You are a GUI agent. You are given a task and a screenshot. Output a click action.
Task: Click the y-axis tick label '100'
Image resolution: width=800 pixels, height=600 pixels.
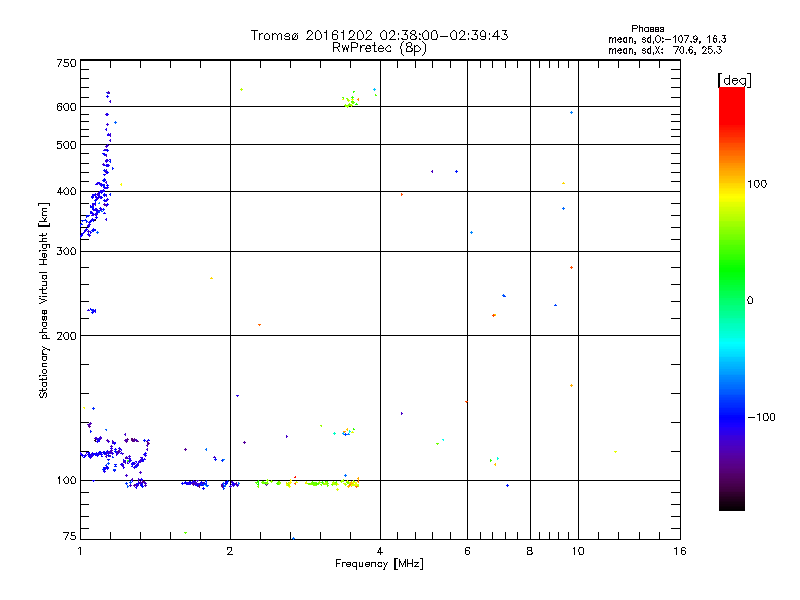coord(66,480)
